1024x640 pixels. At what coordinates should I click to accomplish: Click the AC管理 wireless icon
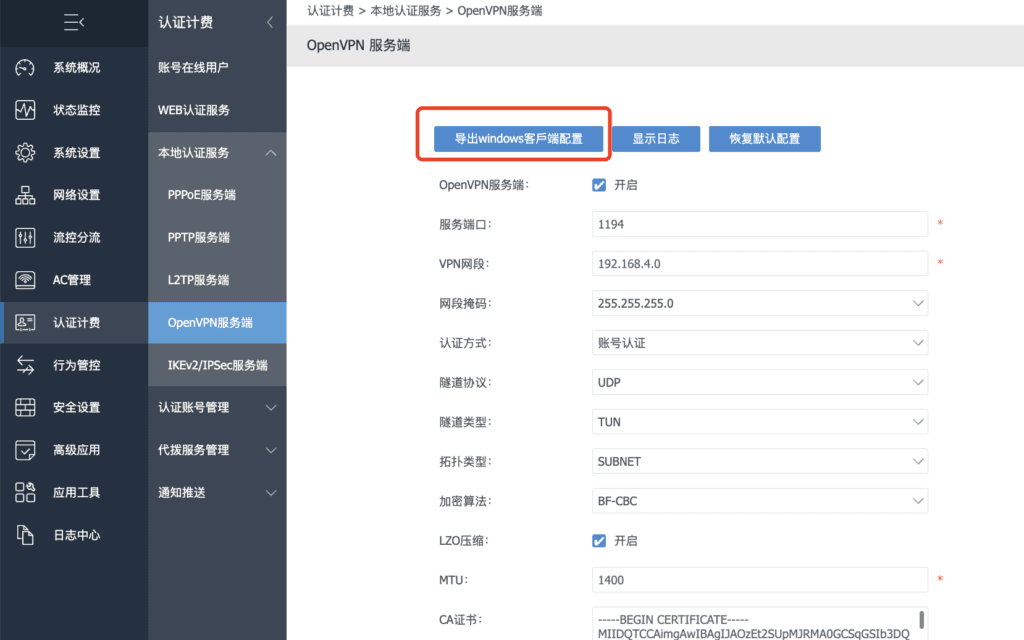(x=26, y=280)
